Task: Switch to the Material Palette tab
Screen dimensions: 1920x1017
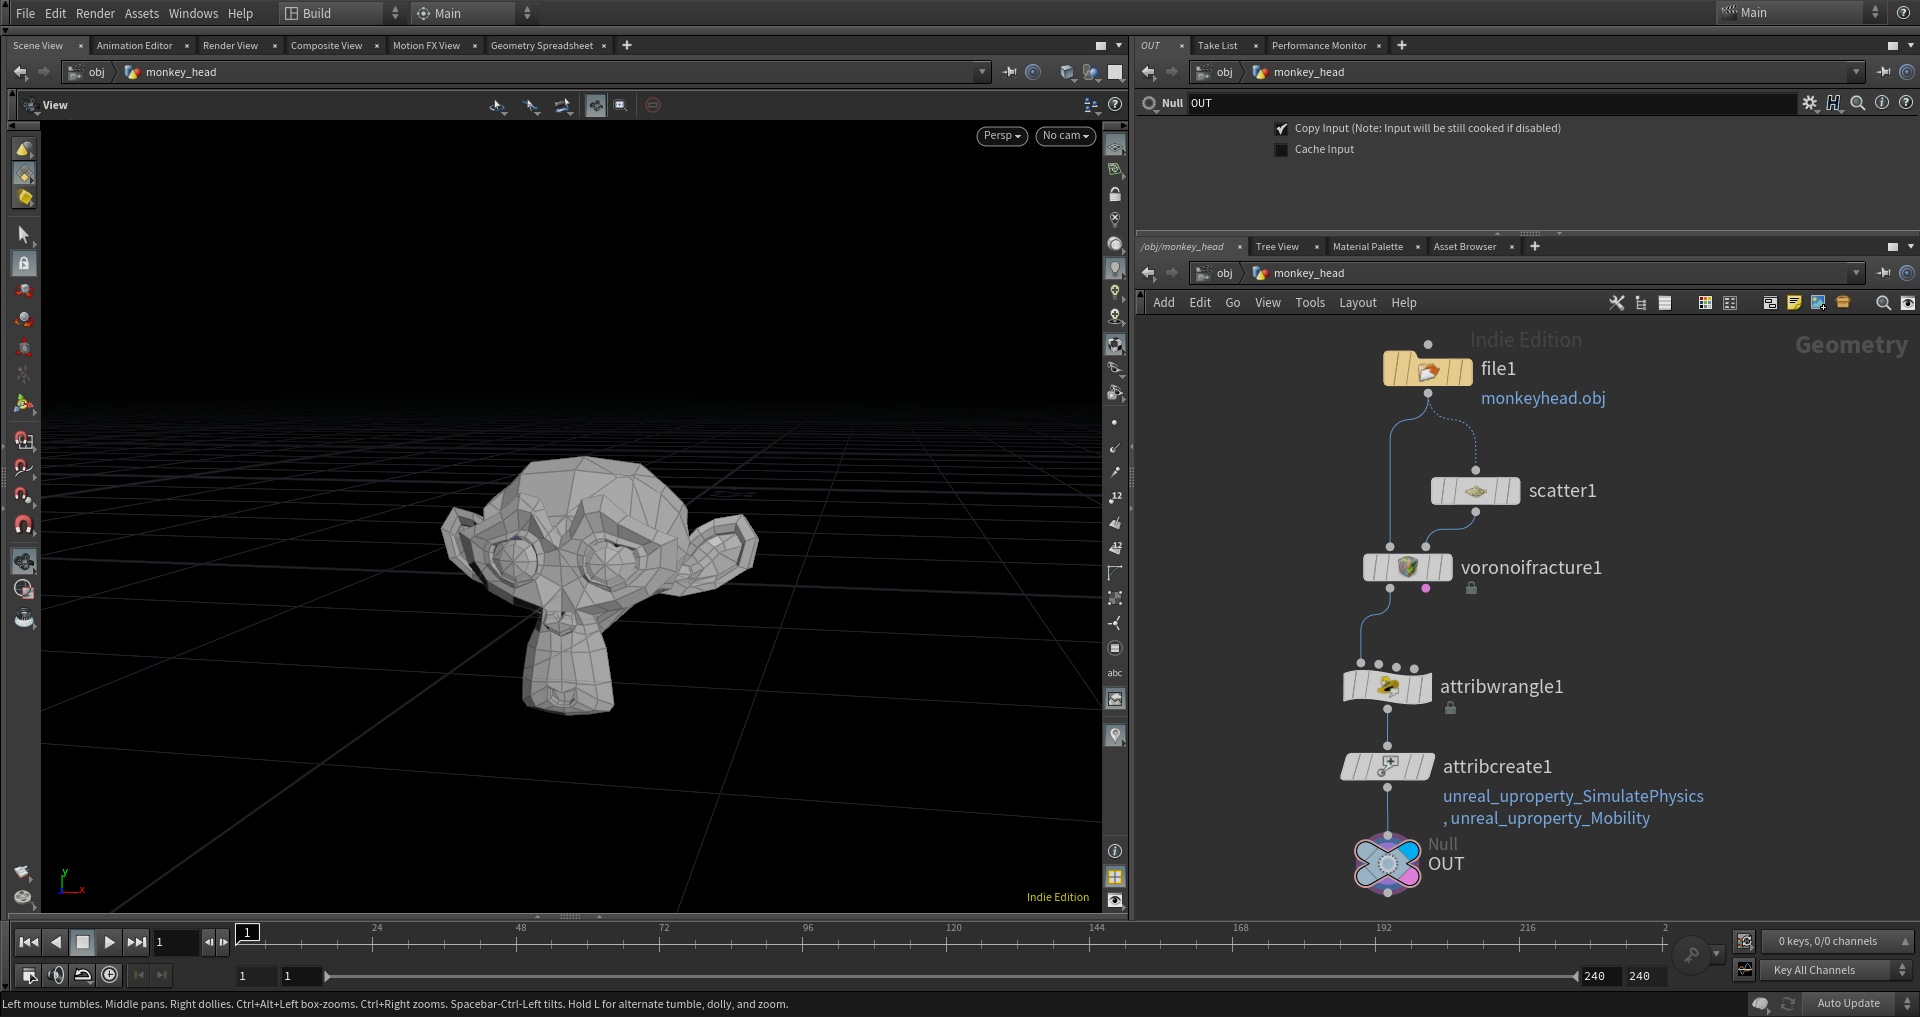Action: pos(1367,247)
